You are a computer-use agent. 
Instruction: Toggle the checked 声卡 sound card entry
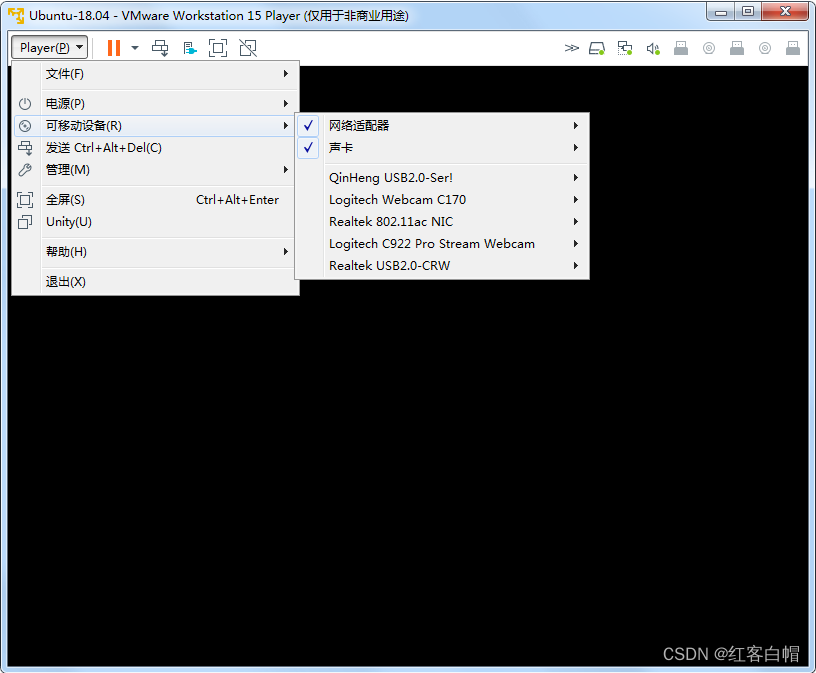click(x=442, y=148)
